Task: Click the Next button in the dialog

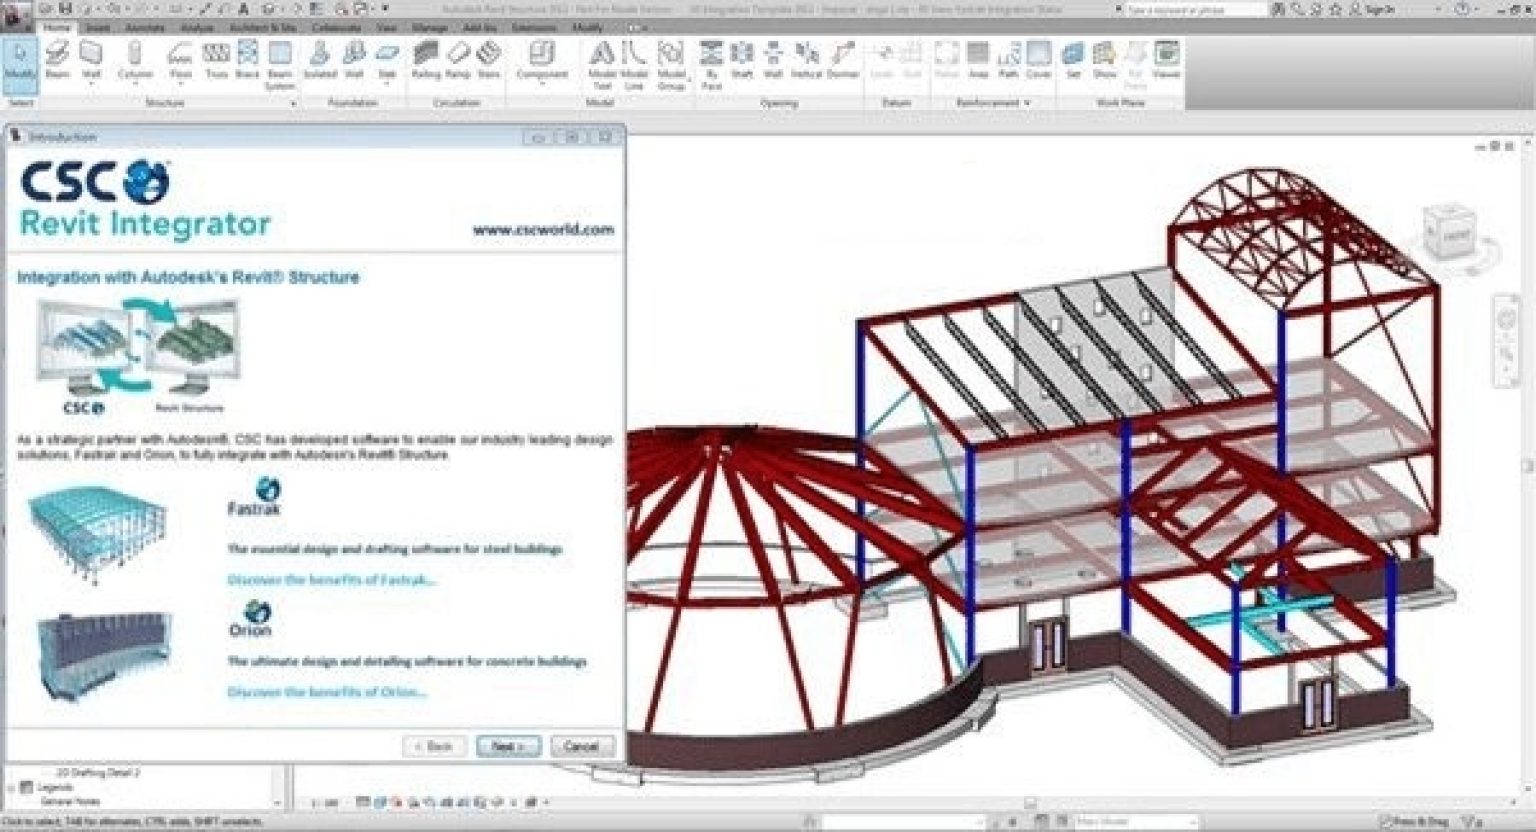Action: point(508,746)
